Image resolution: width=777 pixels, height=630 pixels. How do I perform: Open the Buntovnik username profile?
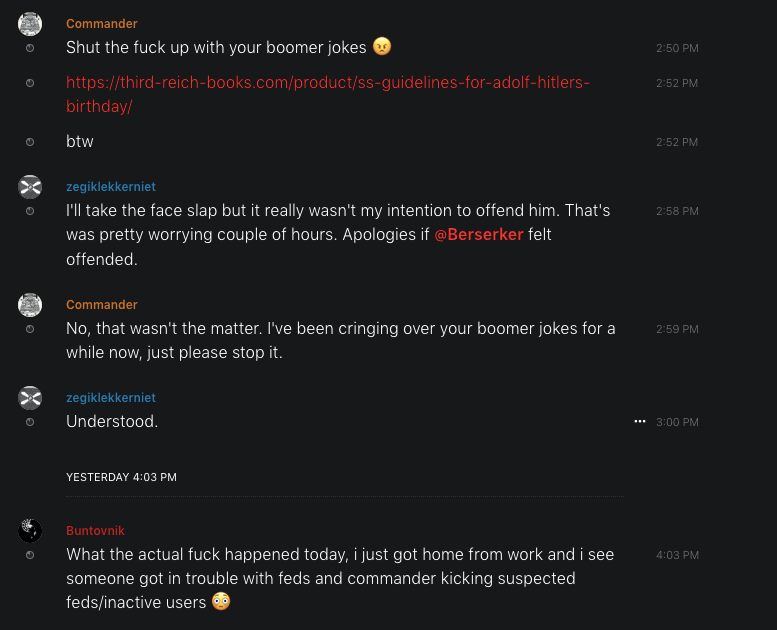tap(95, 530)
